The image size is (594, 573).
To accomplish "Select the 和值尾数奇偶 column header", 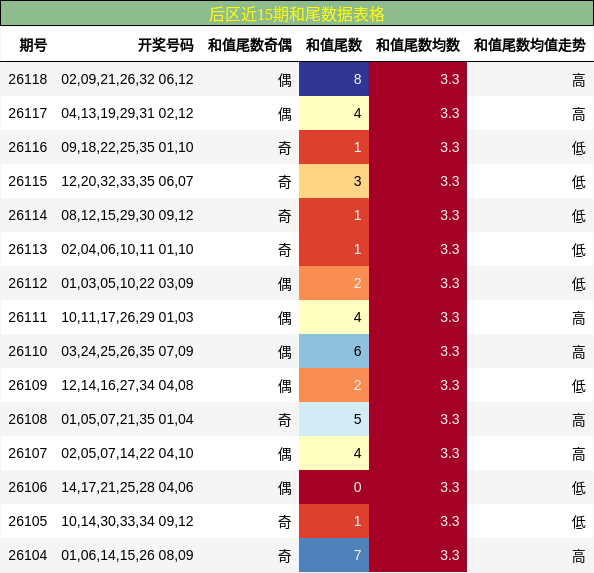I will tap(250, 45).
